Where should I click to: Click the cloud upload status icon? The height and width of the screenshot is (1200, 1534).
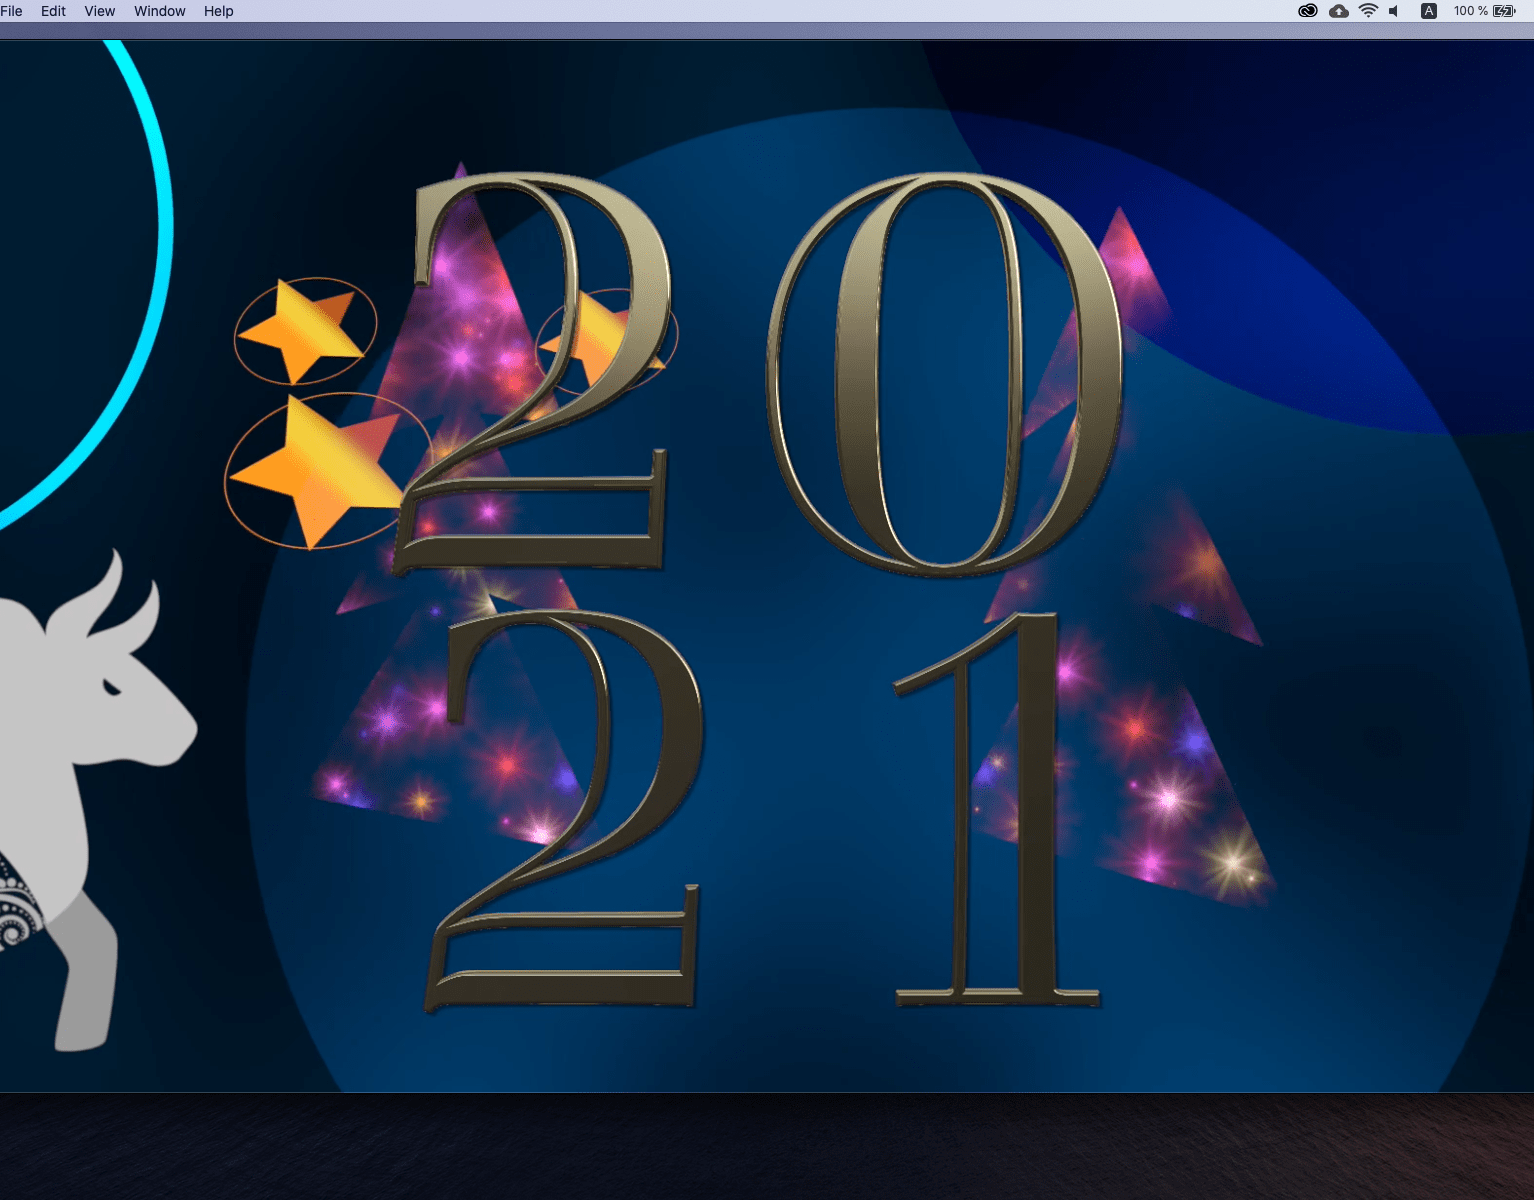coord(1339,11)
